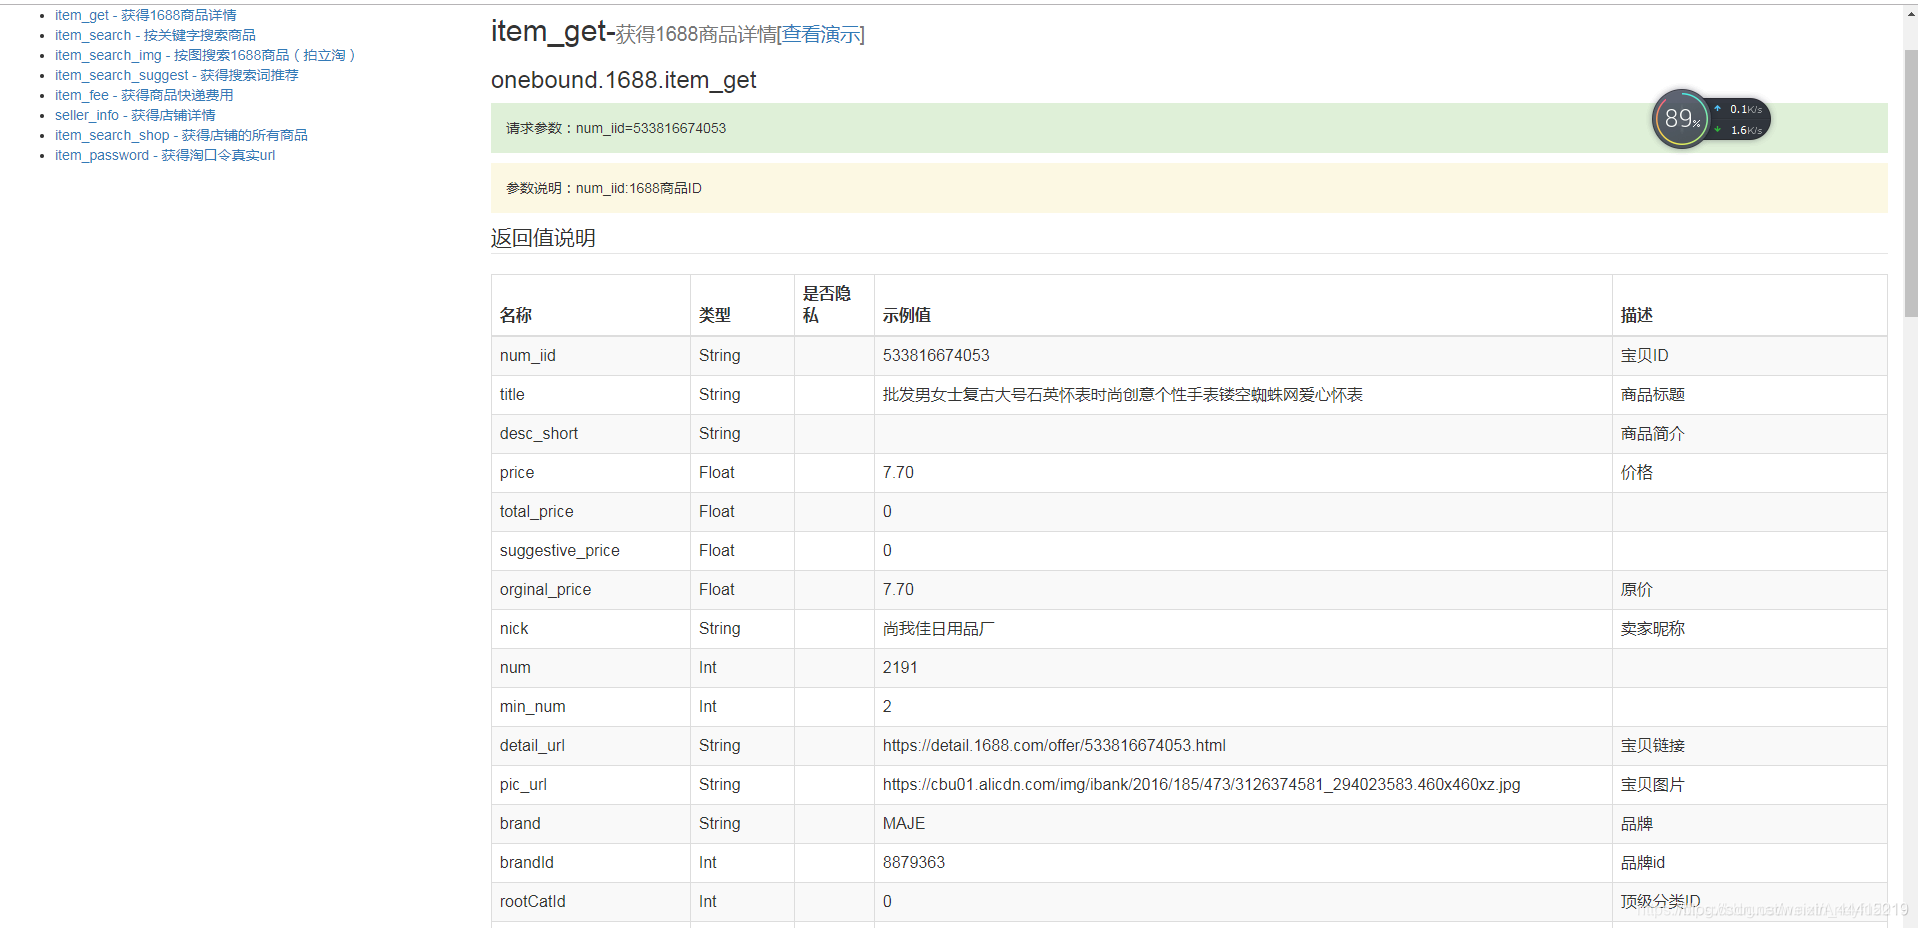The height and width of the screenshot is (928, 1918).
Task: Open the item_password link
Action: (x=165, y=155)
